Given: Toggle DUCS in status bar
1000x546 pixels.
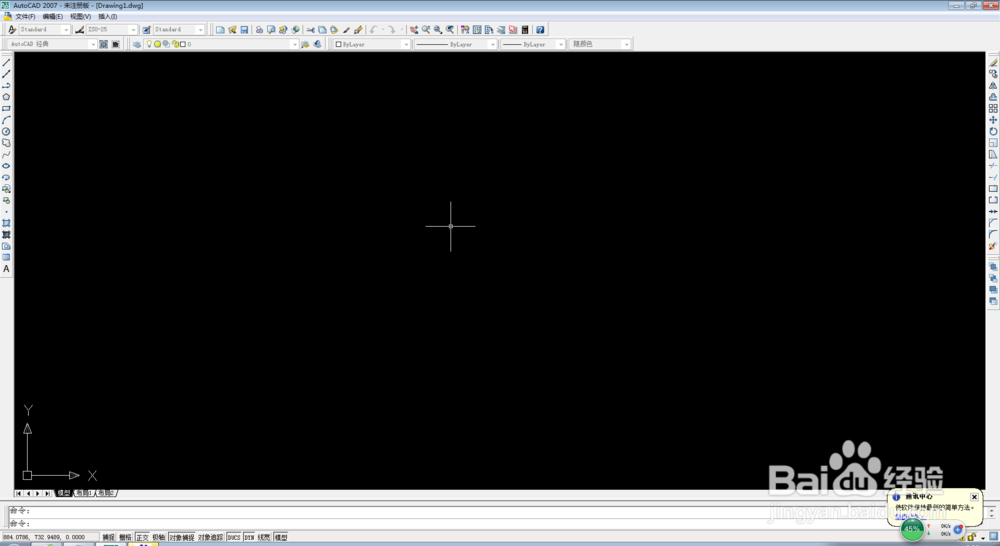Looking at the screenshot, I should pyautogui.click(x=234, y=537).
